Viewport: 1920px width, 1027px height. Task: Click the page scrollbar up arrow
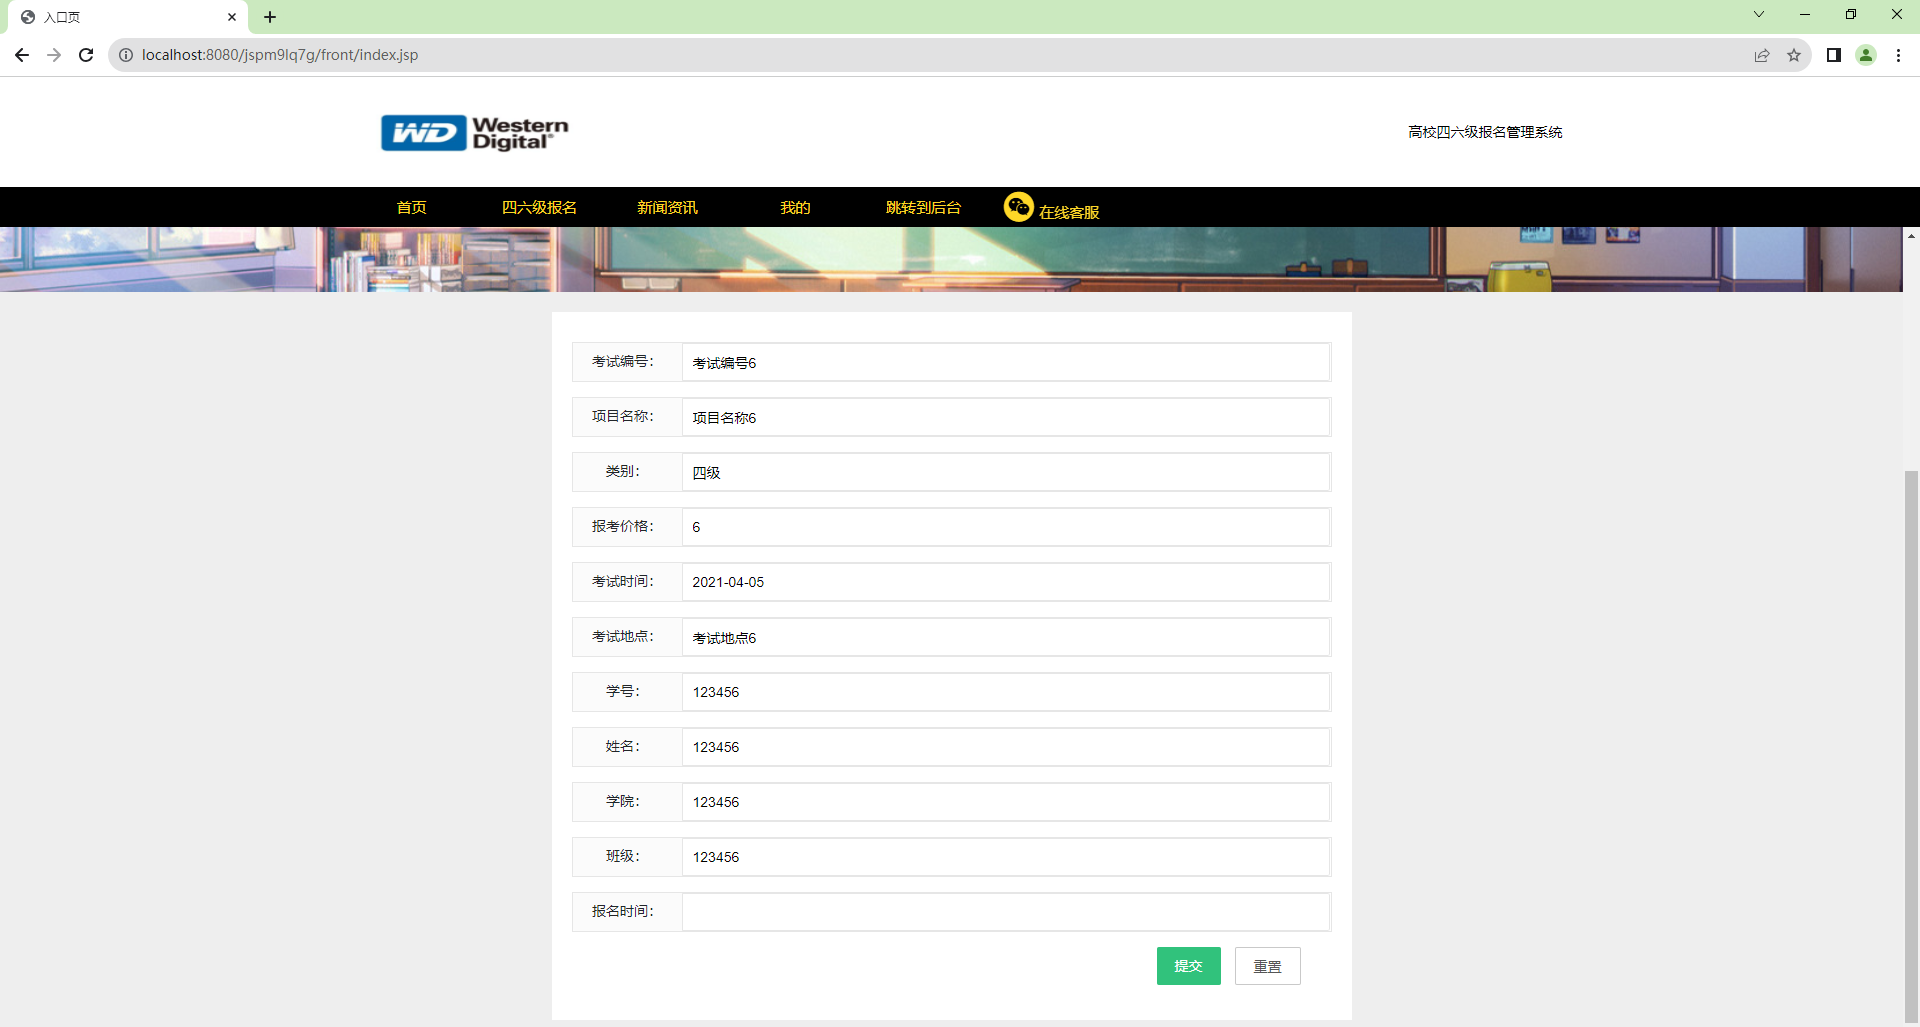pos(1911,234)
